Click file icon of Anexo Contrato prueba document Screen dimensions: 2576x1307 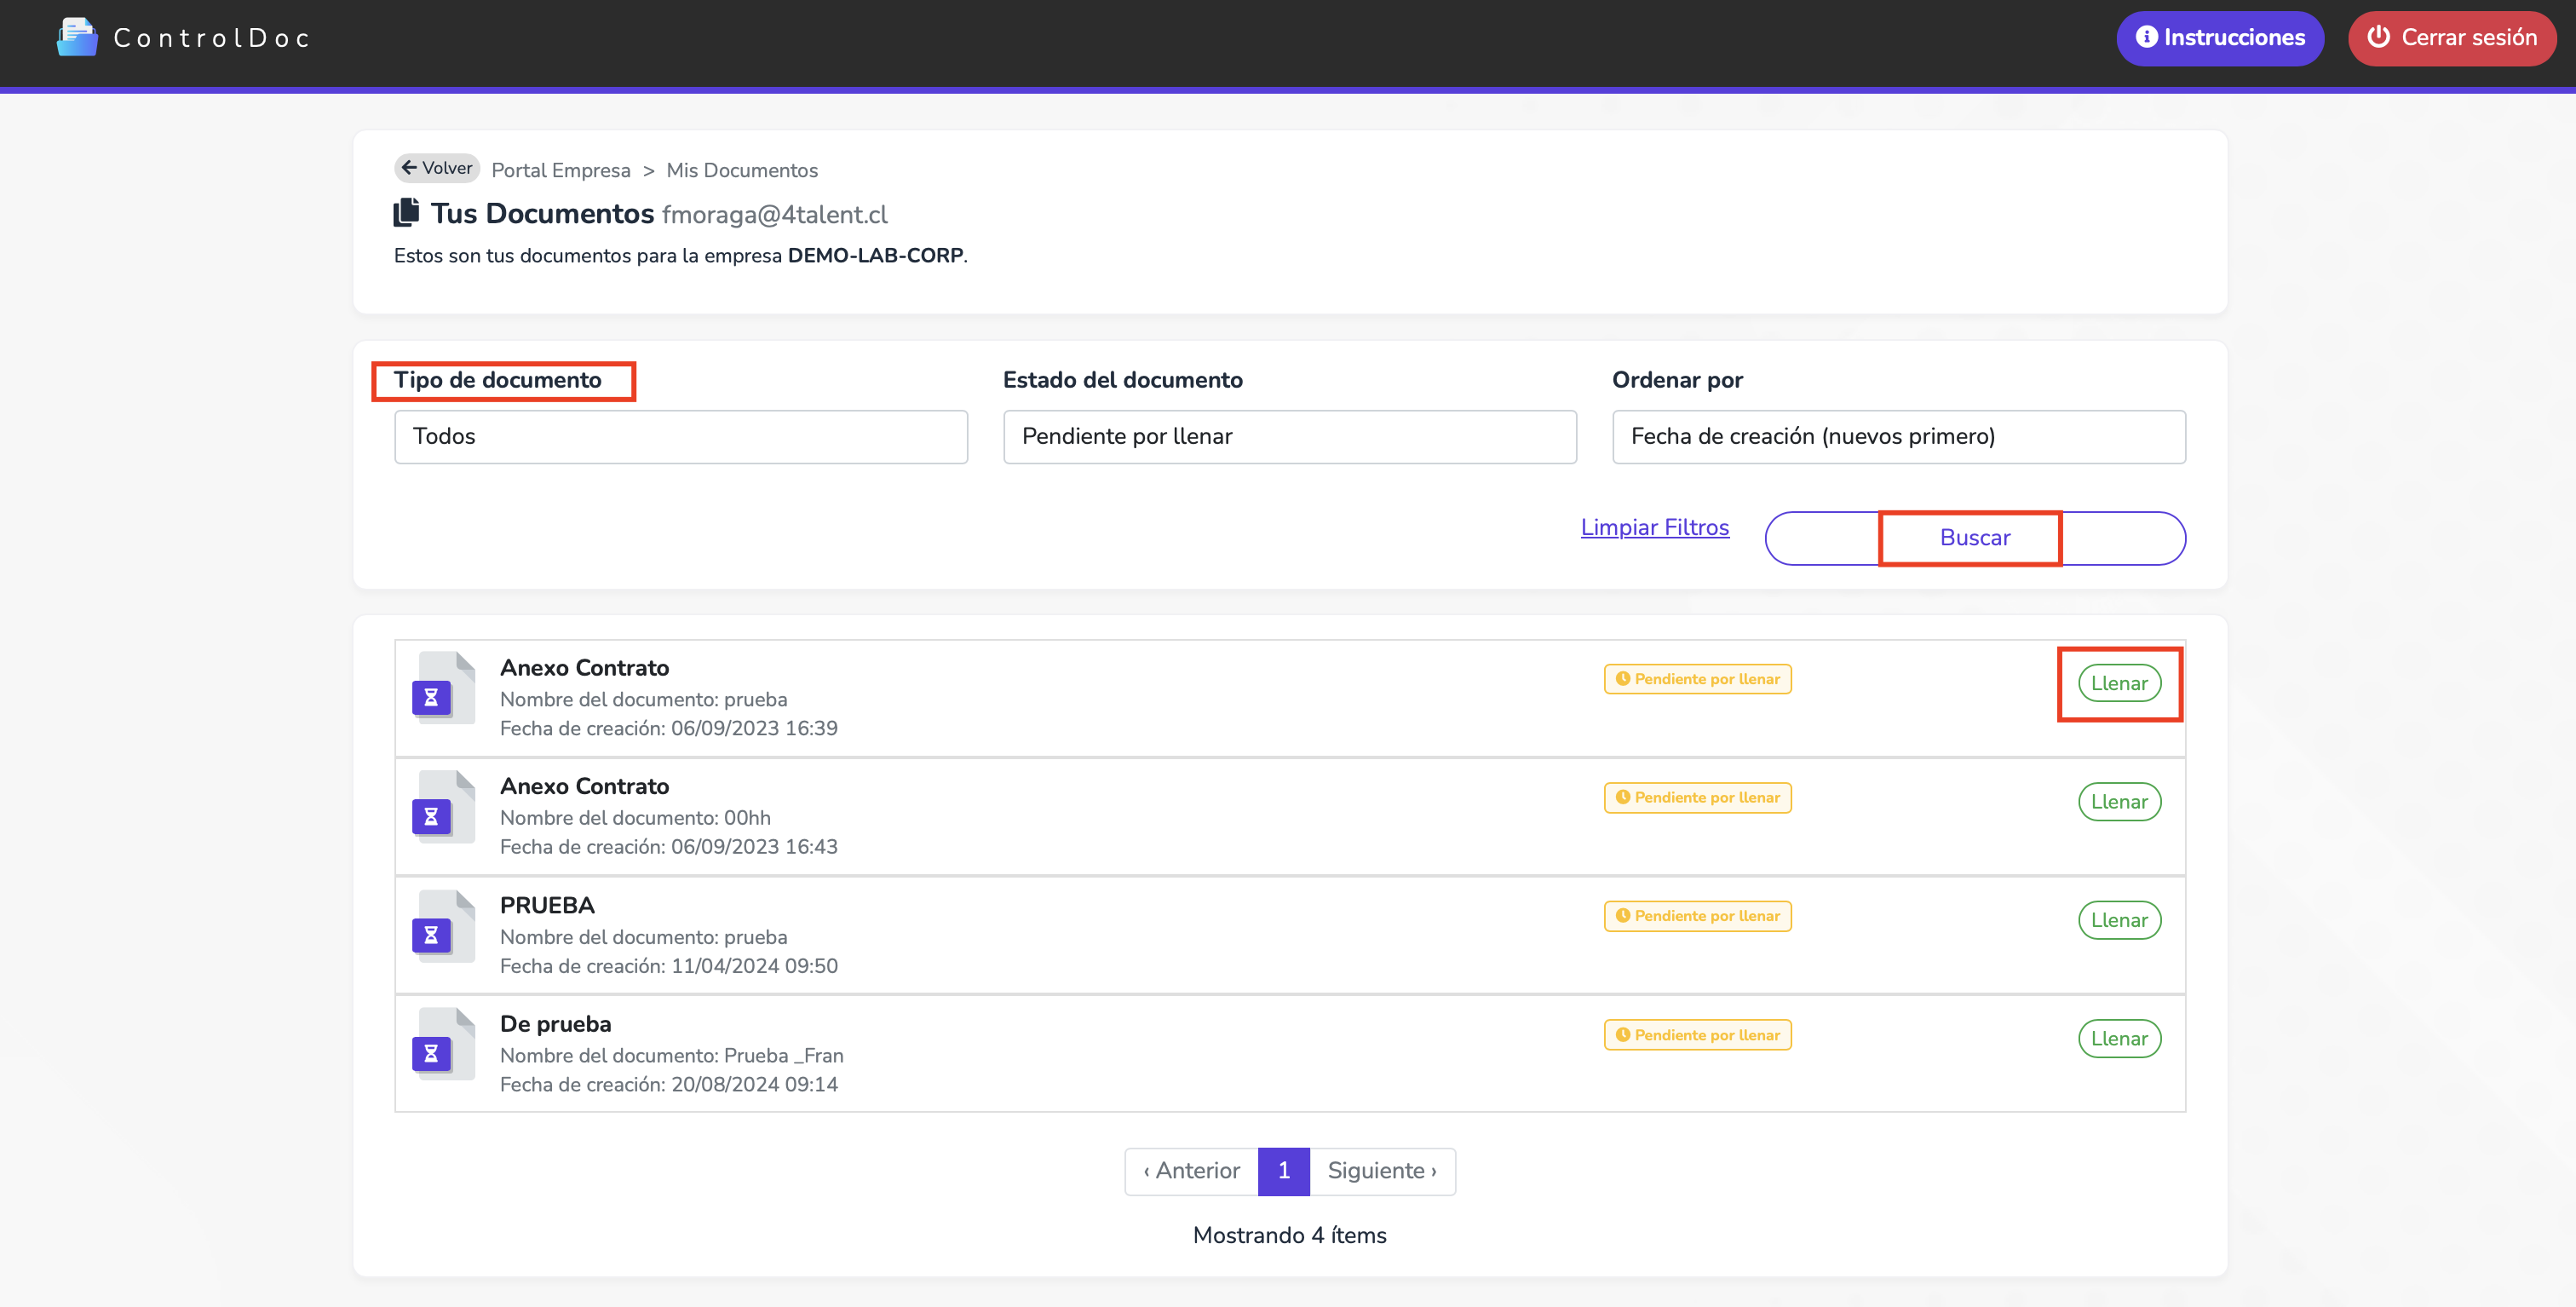[444, 688]
